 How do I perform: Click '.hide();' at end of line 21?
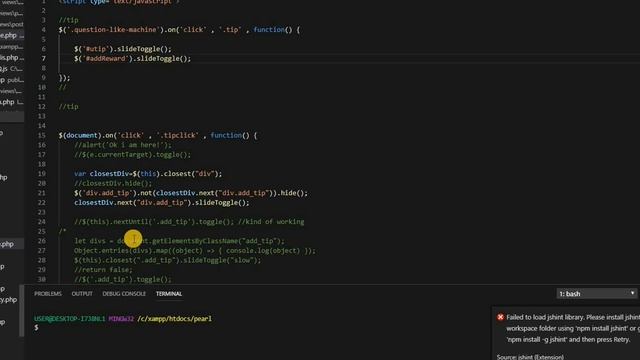(293, 193)
